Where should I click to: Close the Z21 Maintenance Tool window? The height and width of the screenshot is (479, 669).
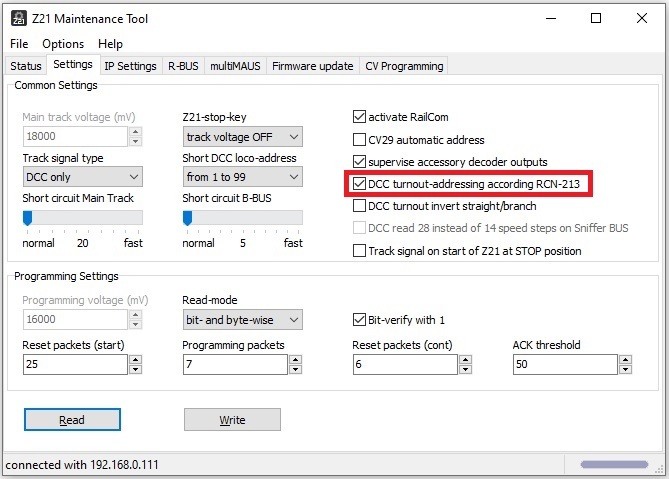(642, 18)
